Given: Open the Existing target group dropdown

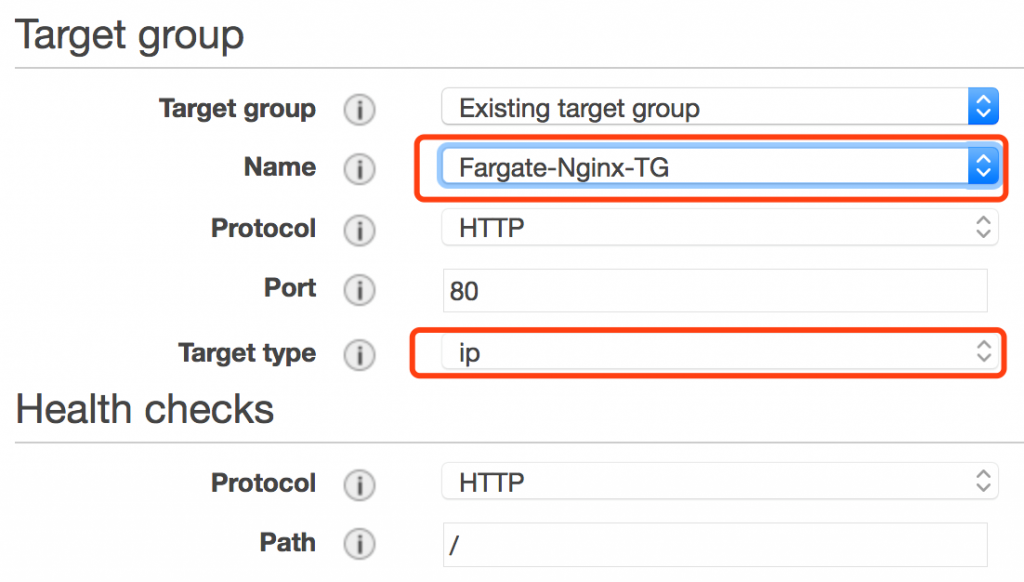Looking at the screenshot, I should [720, 106].
